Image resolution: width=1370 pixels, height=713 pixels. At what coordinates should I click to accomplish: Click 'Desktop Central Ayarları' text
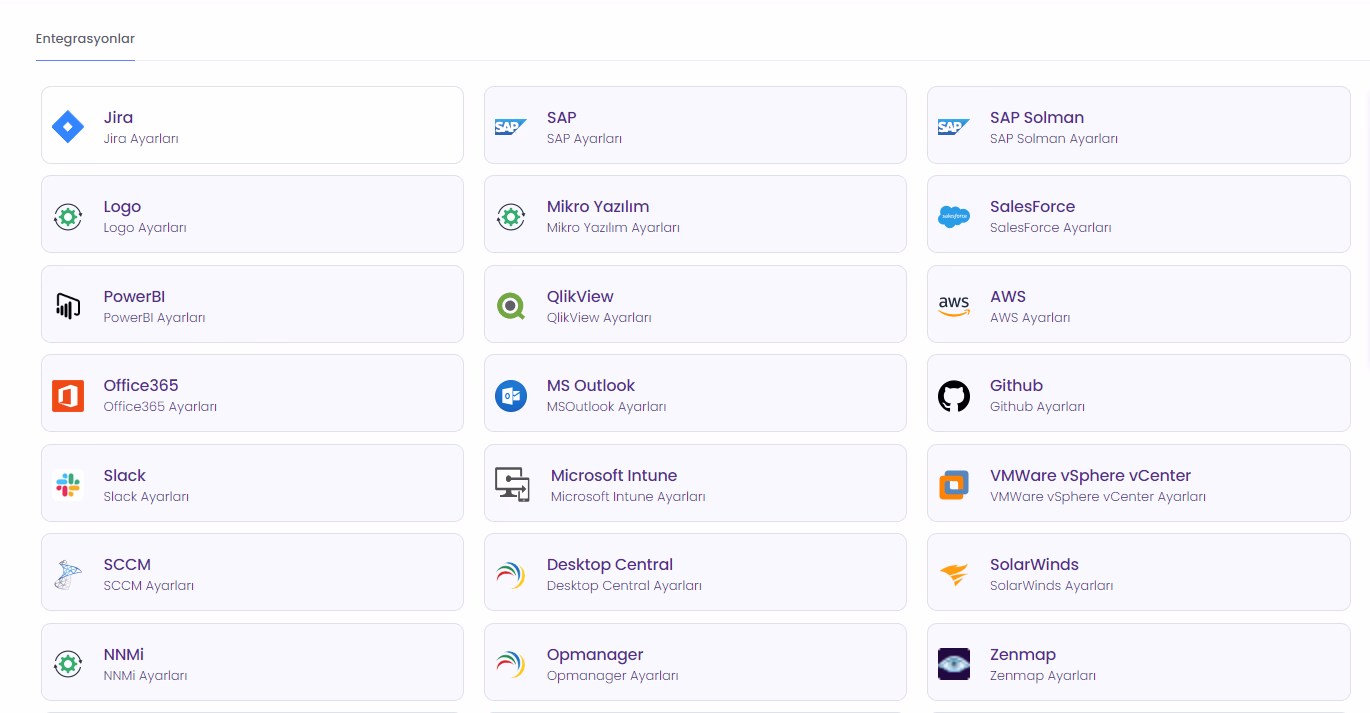point(624,586)
